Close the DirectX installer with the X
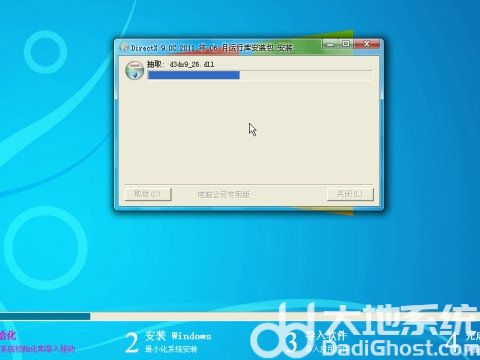This screenshot has height=360, width=480. point(367,44)
